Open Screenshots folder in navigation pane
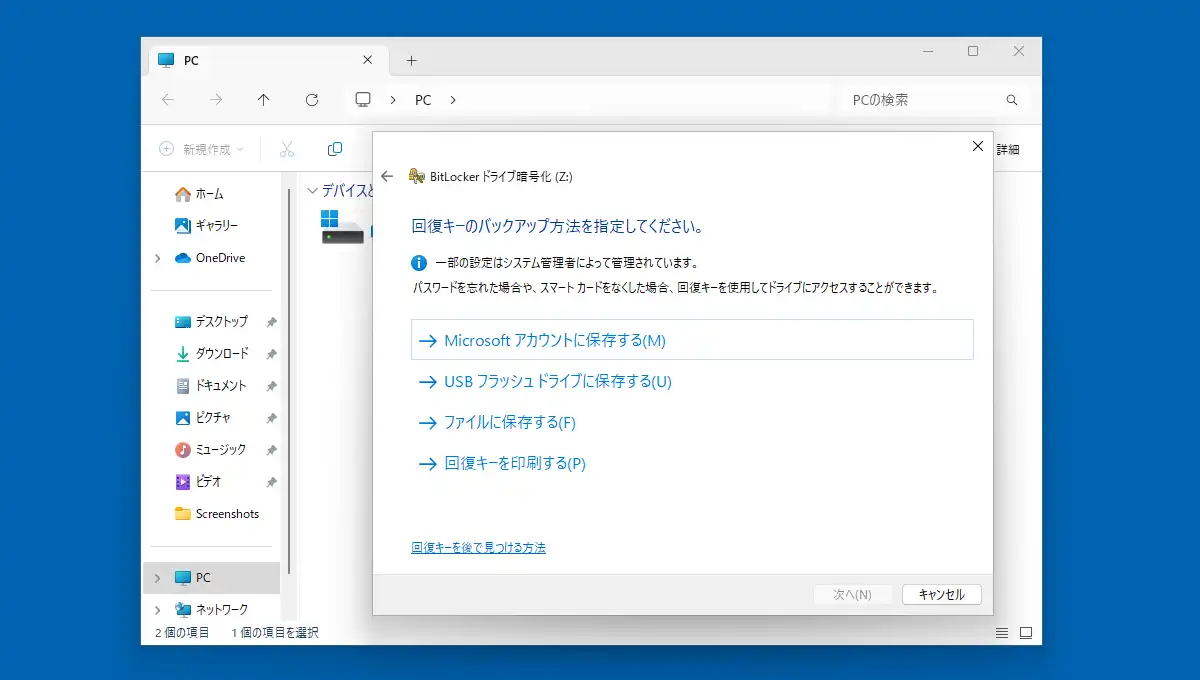 click(x=215, y=514)
